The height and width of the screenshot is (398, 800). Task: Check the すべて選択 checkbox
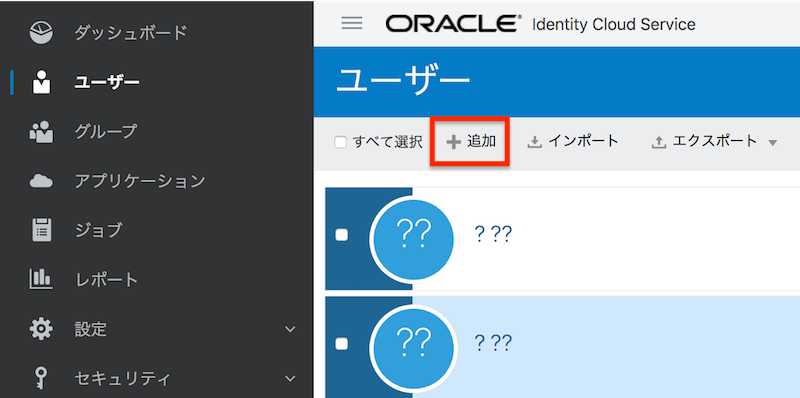click(x=341, y=142)
